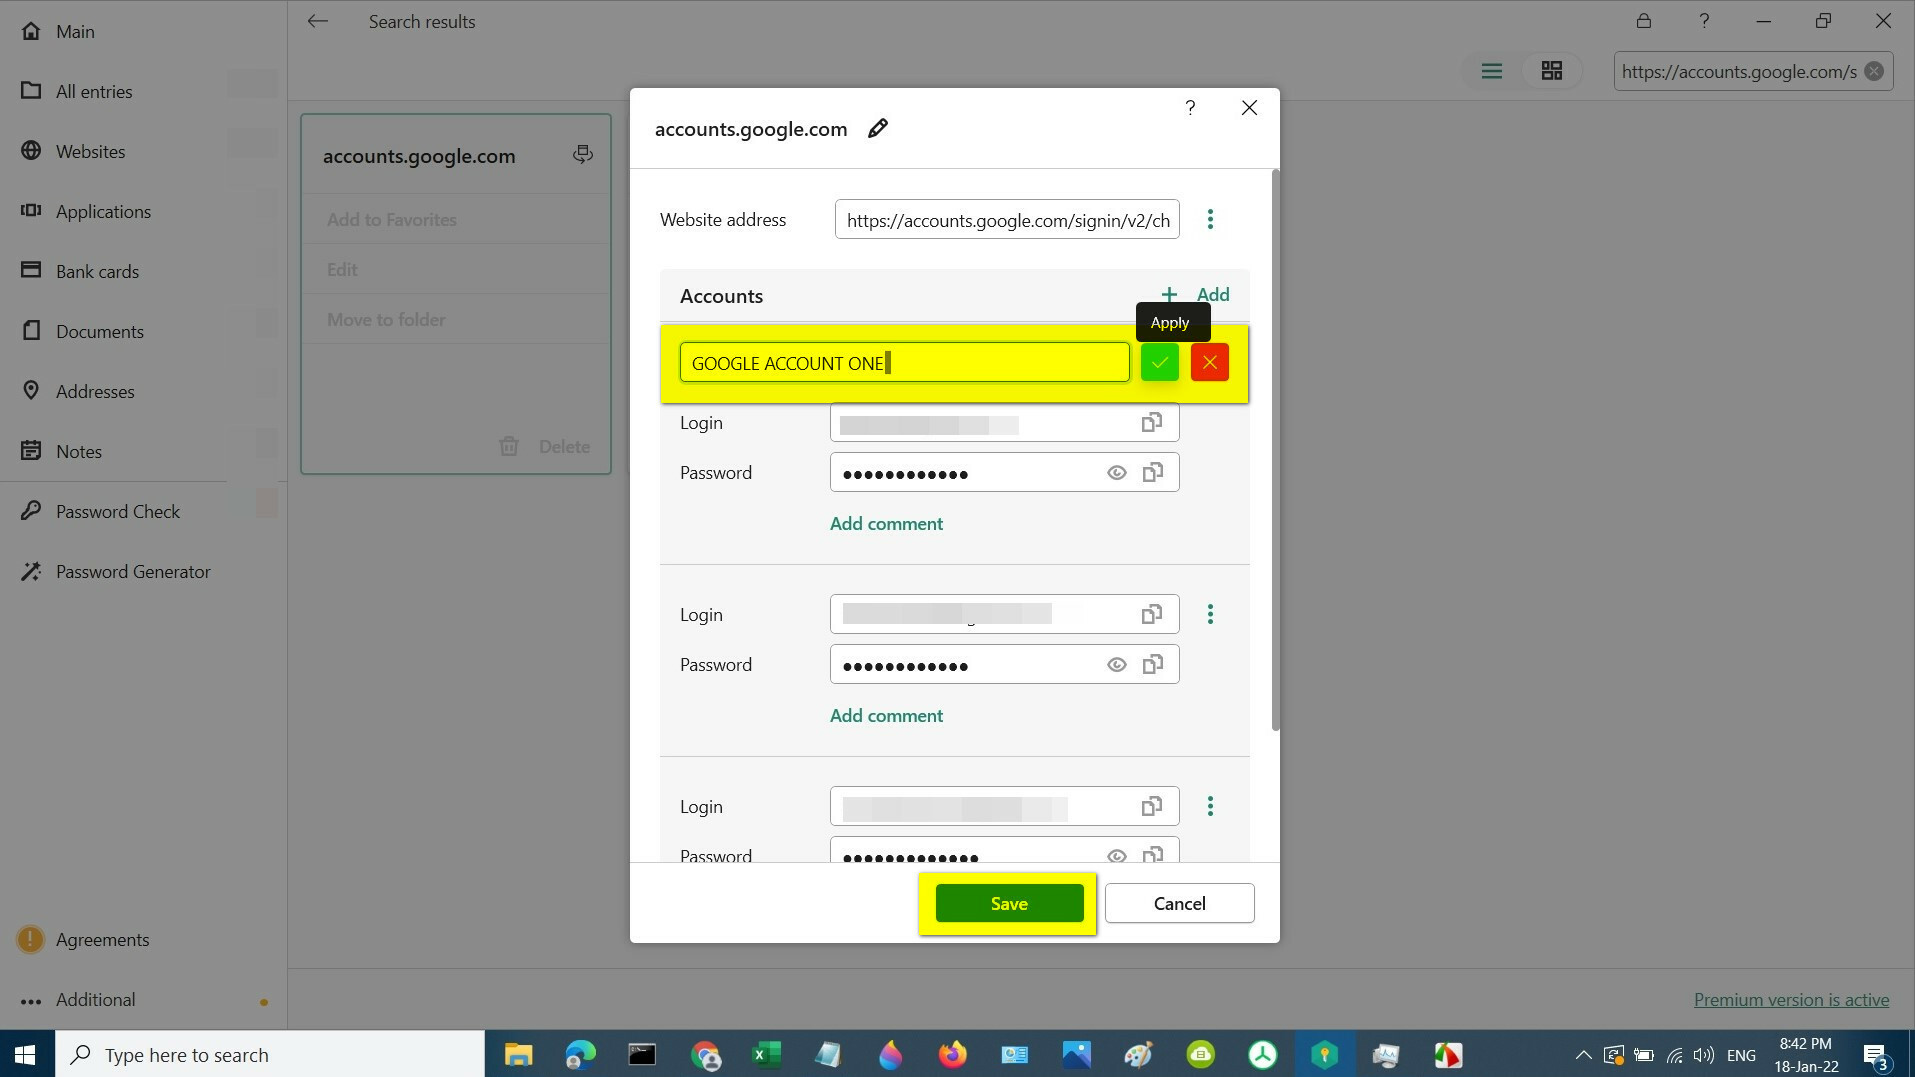Open Excel from taskbar
Viewport: 1915px width, 1077px height.
click(x=766, y=1054)
